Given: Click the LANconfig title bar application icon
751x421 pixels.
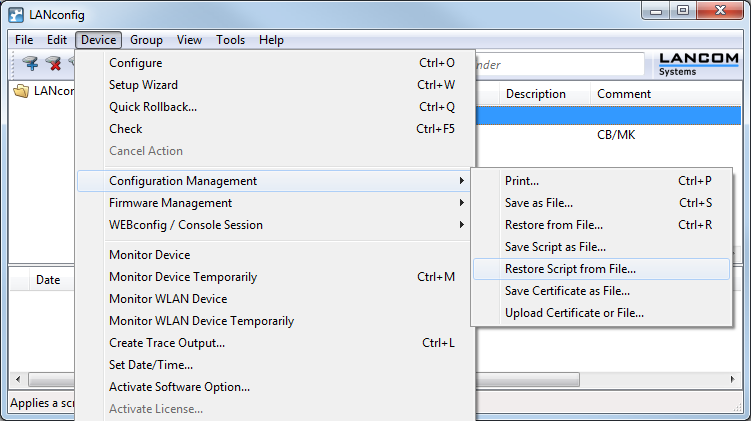Looking at the screenshot, I should pyautogui.click(x=16, y=13).
